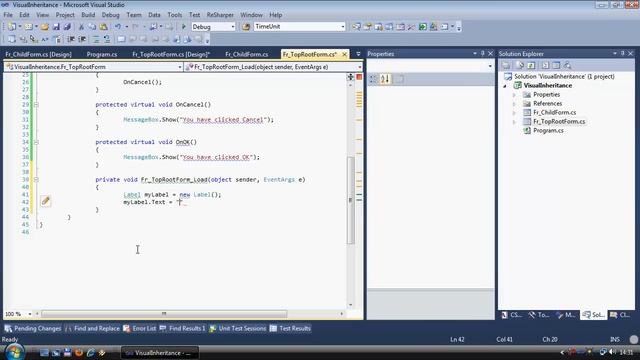Open the Build menu
The image size is (640, 360).
[88, 15]
